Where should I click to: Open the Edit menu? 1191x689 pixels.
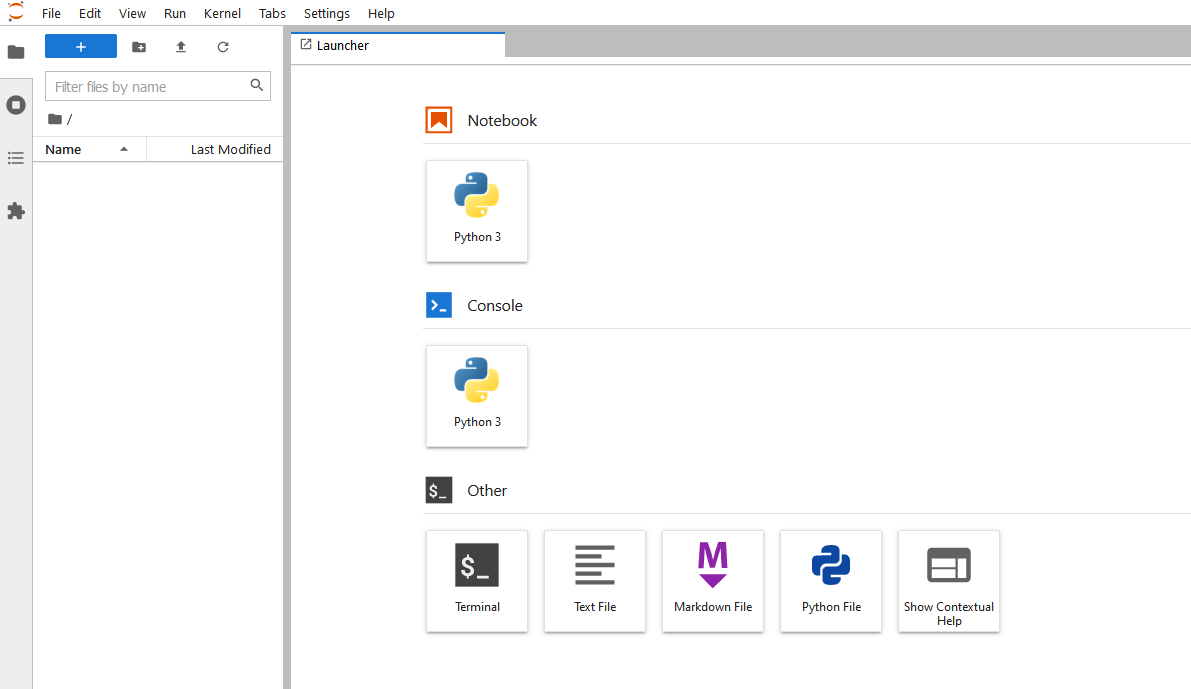[90, 14]
